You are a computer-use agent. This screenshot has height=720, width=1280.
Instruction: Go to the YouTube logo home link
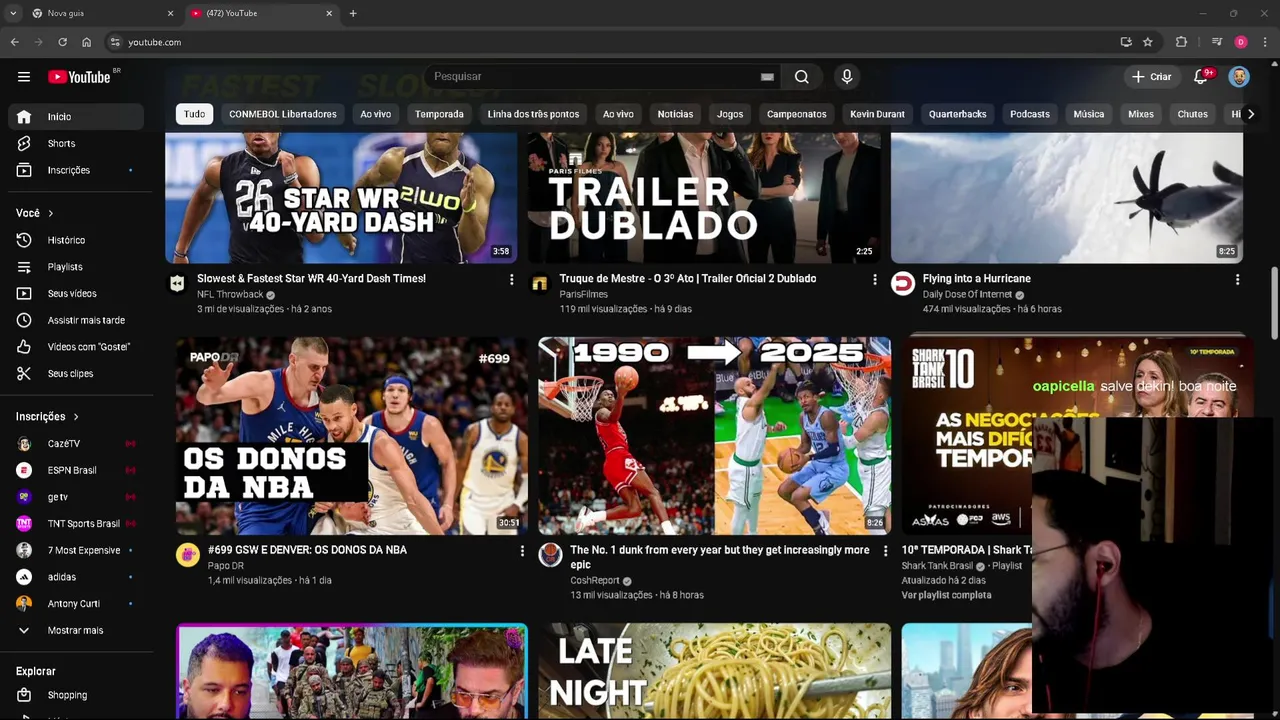79,77
